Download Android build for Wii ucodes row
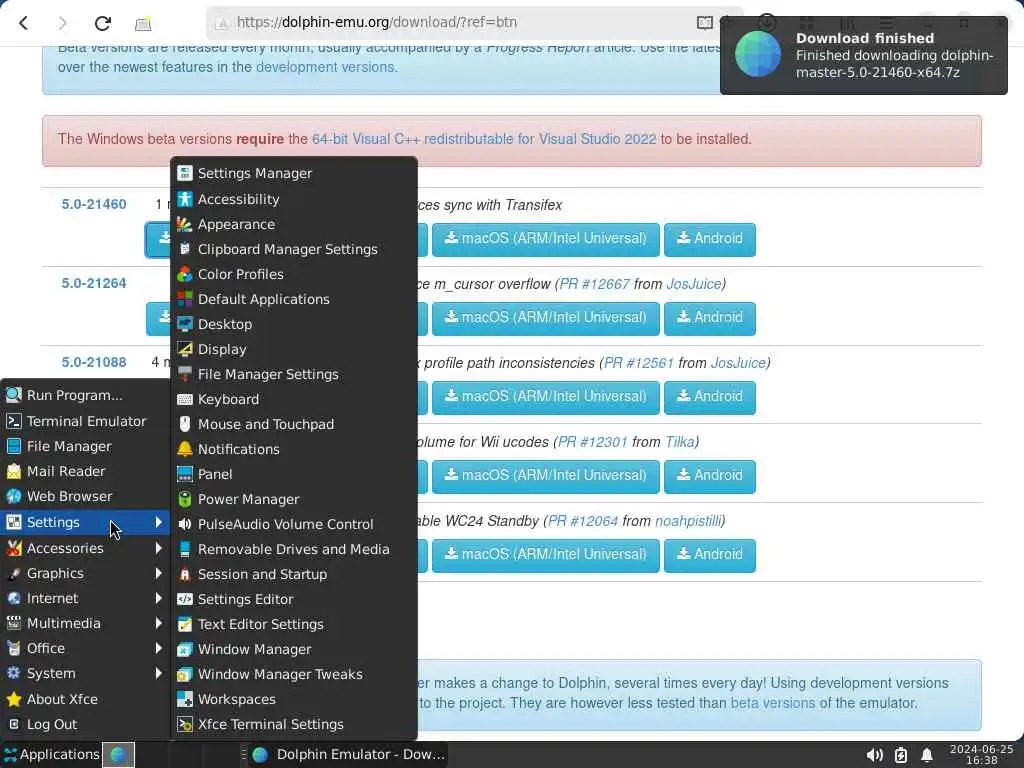This screenshot has height=768, width=1024. click(x=710, y=476)
